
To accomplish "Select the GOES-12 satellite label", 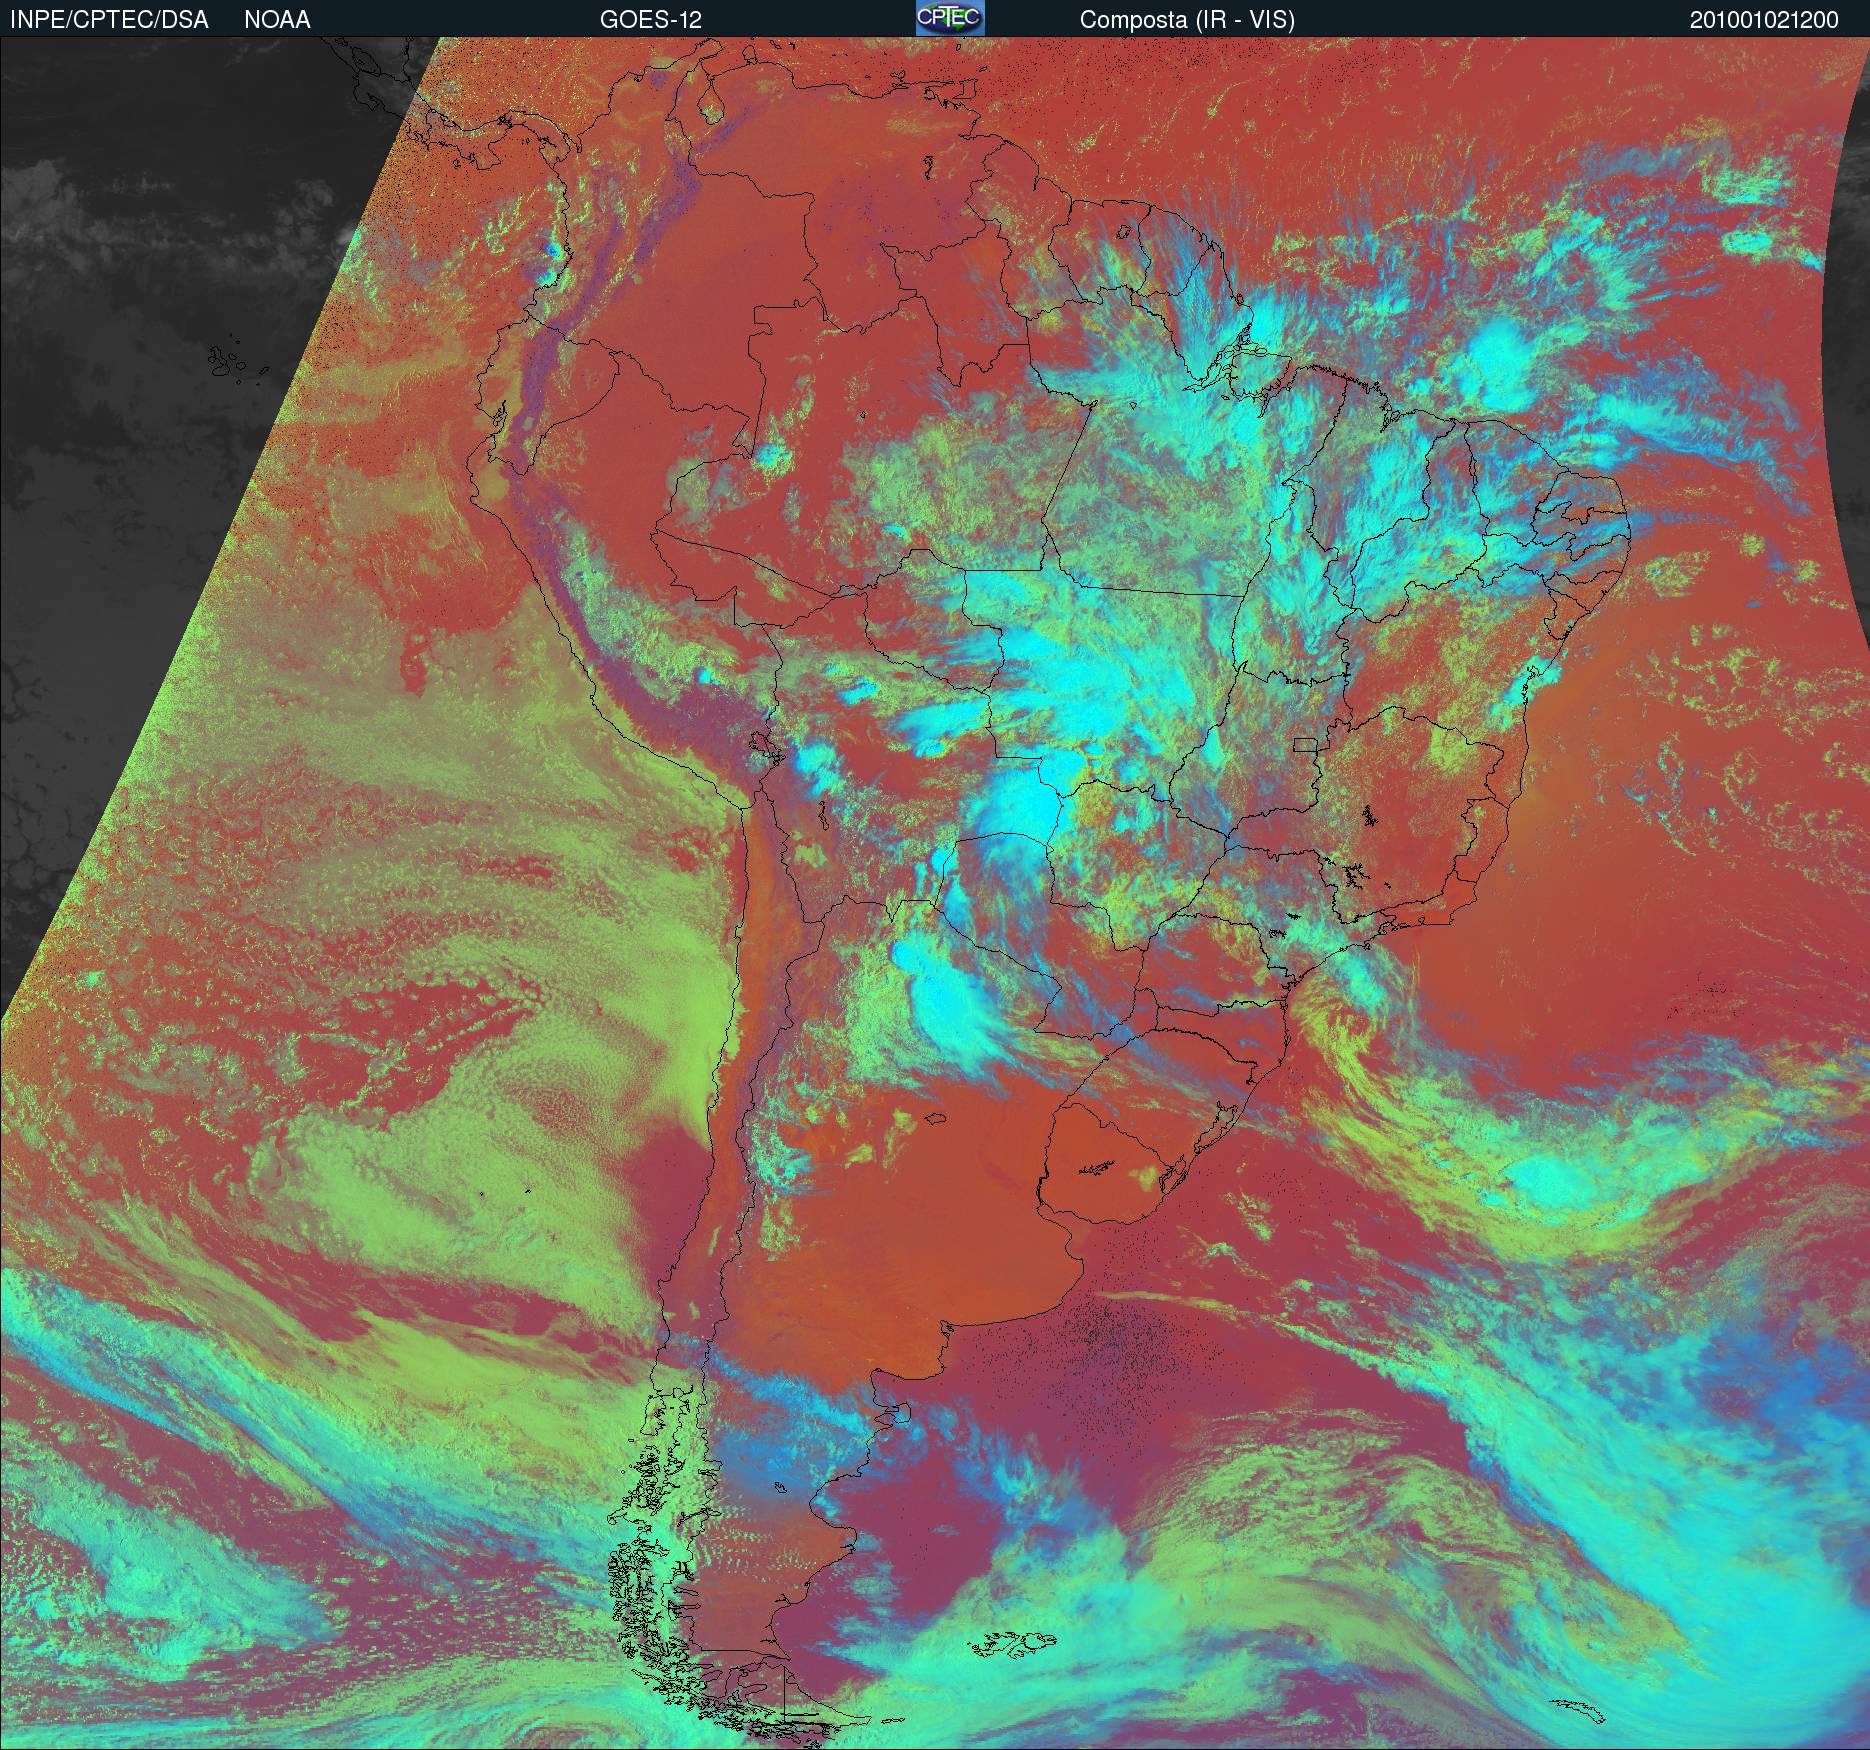I will 650,20.
